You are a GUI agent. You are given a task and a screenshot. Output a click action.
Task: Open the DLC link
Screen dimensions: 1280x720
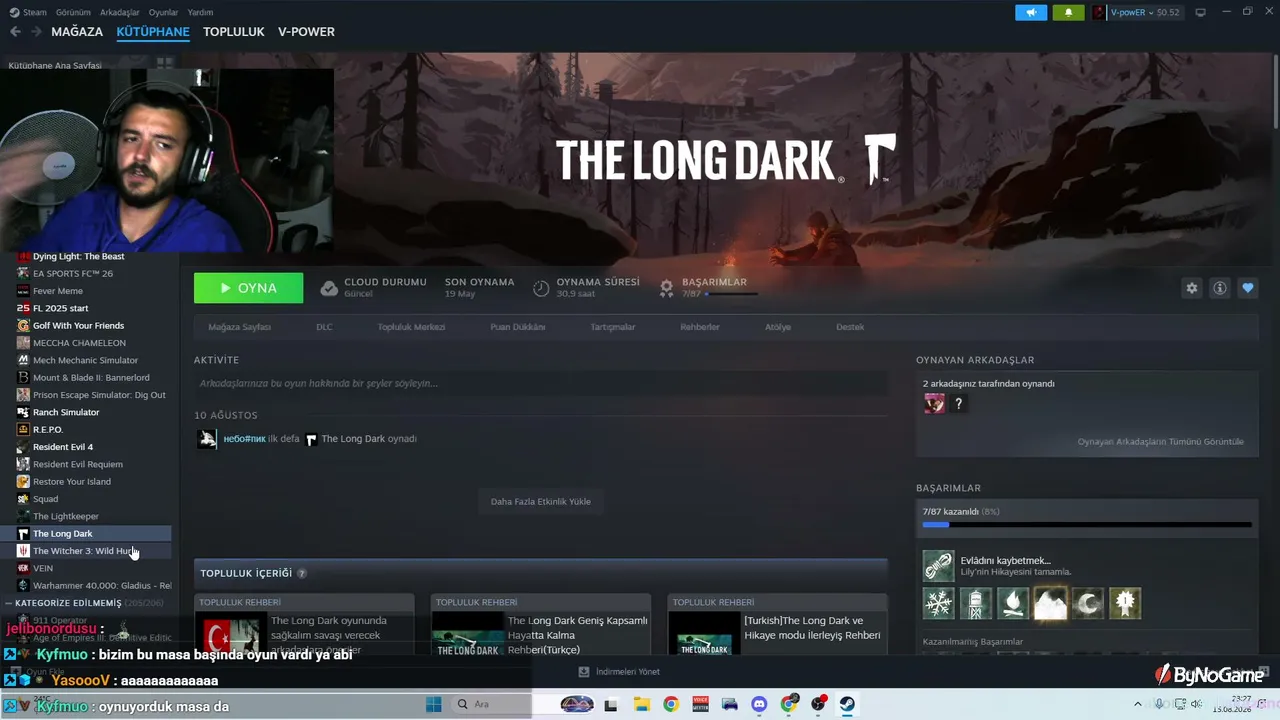tap(324, 327)
